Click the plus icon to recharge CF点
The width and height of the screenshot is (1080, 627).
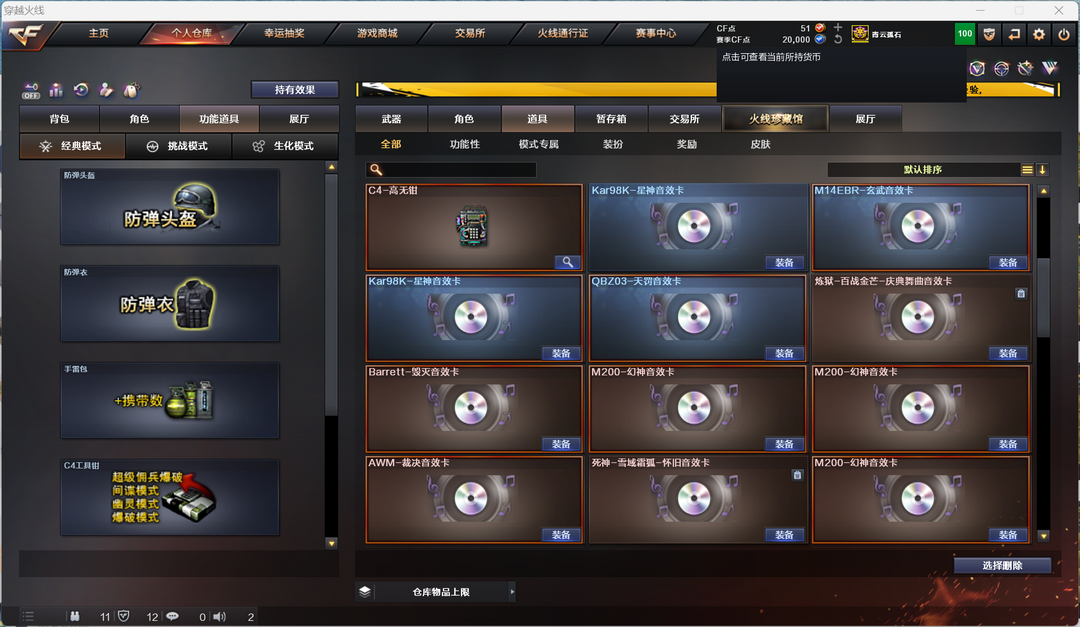click(x=838, y=28)
